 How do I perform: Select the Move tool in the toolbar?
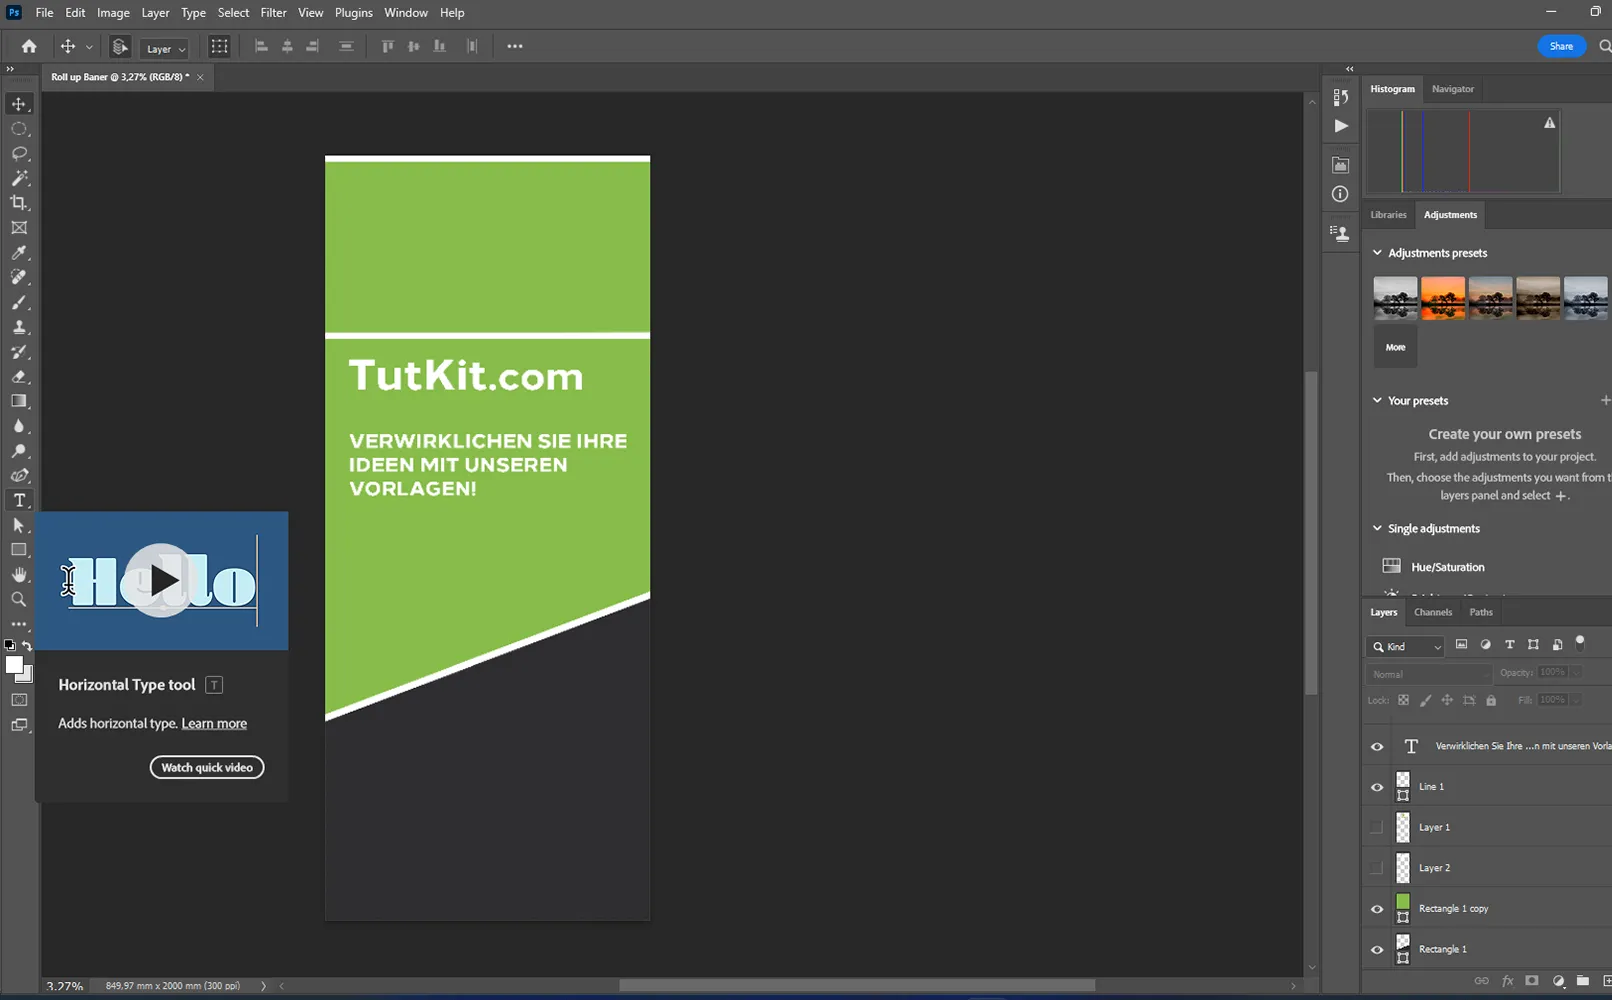(x=19, y=104)
